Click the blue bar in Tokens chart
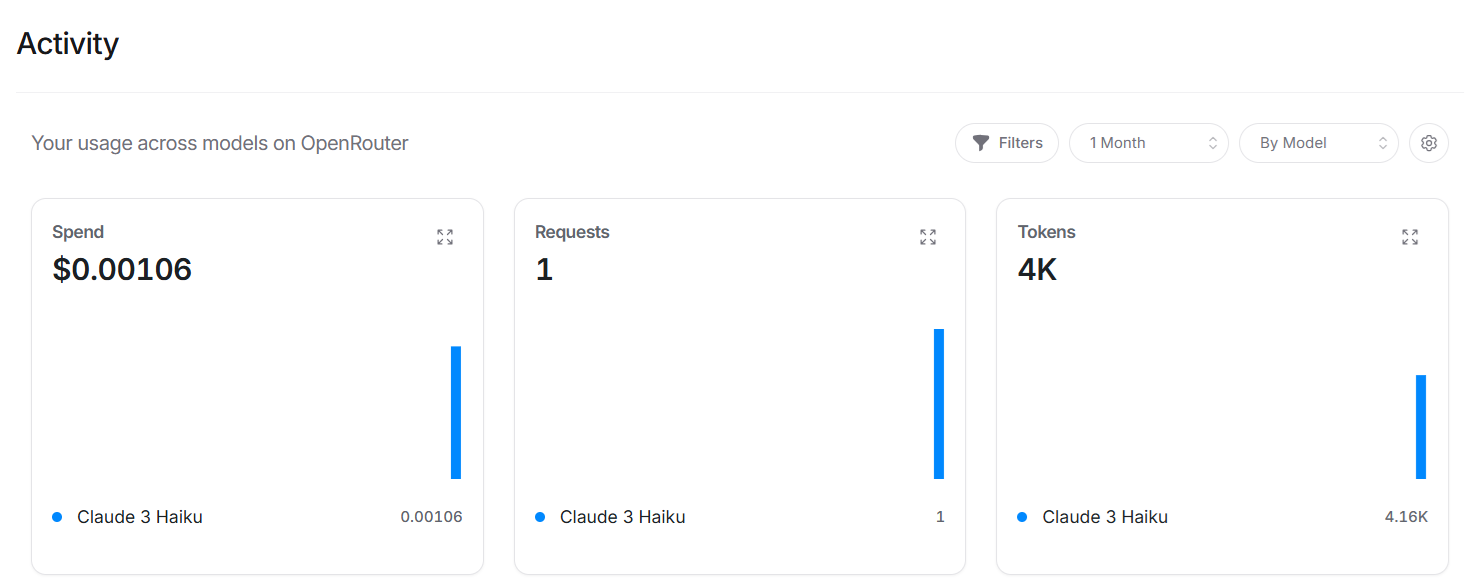 [x=1421, y=427]
